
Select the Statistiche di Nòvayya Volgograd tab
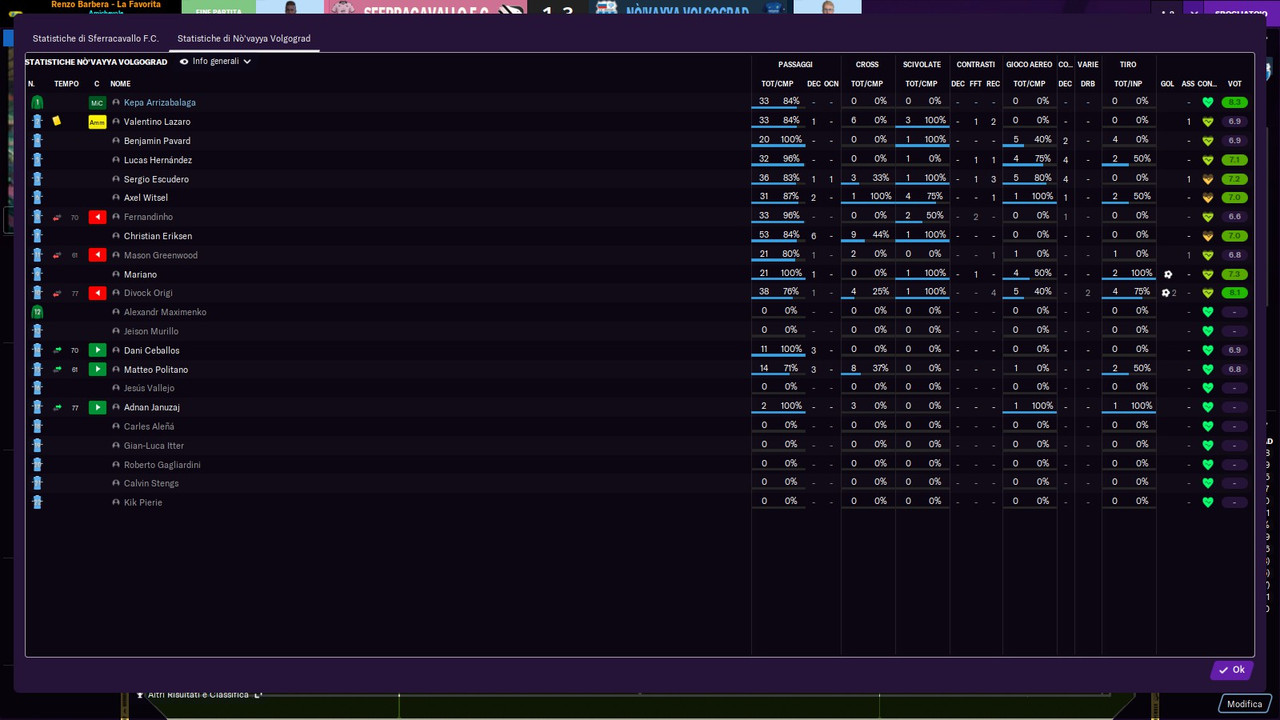click(x=244, y=38)
